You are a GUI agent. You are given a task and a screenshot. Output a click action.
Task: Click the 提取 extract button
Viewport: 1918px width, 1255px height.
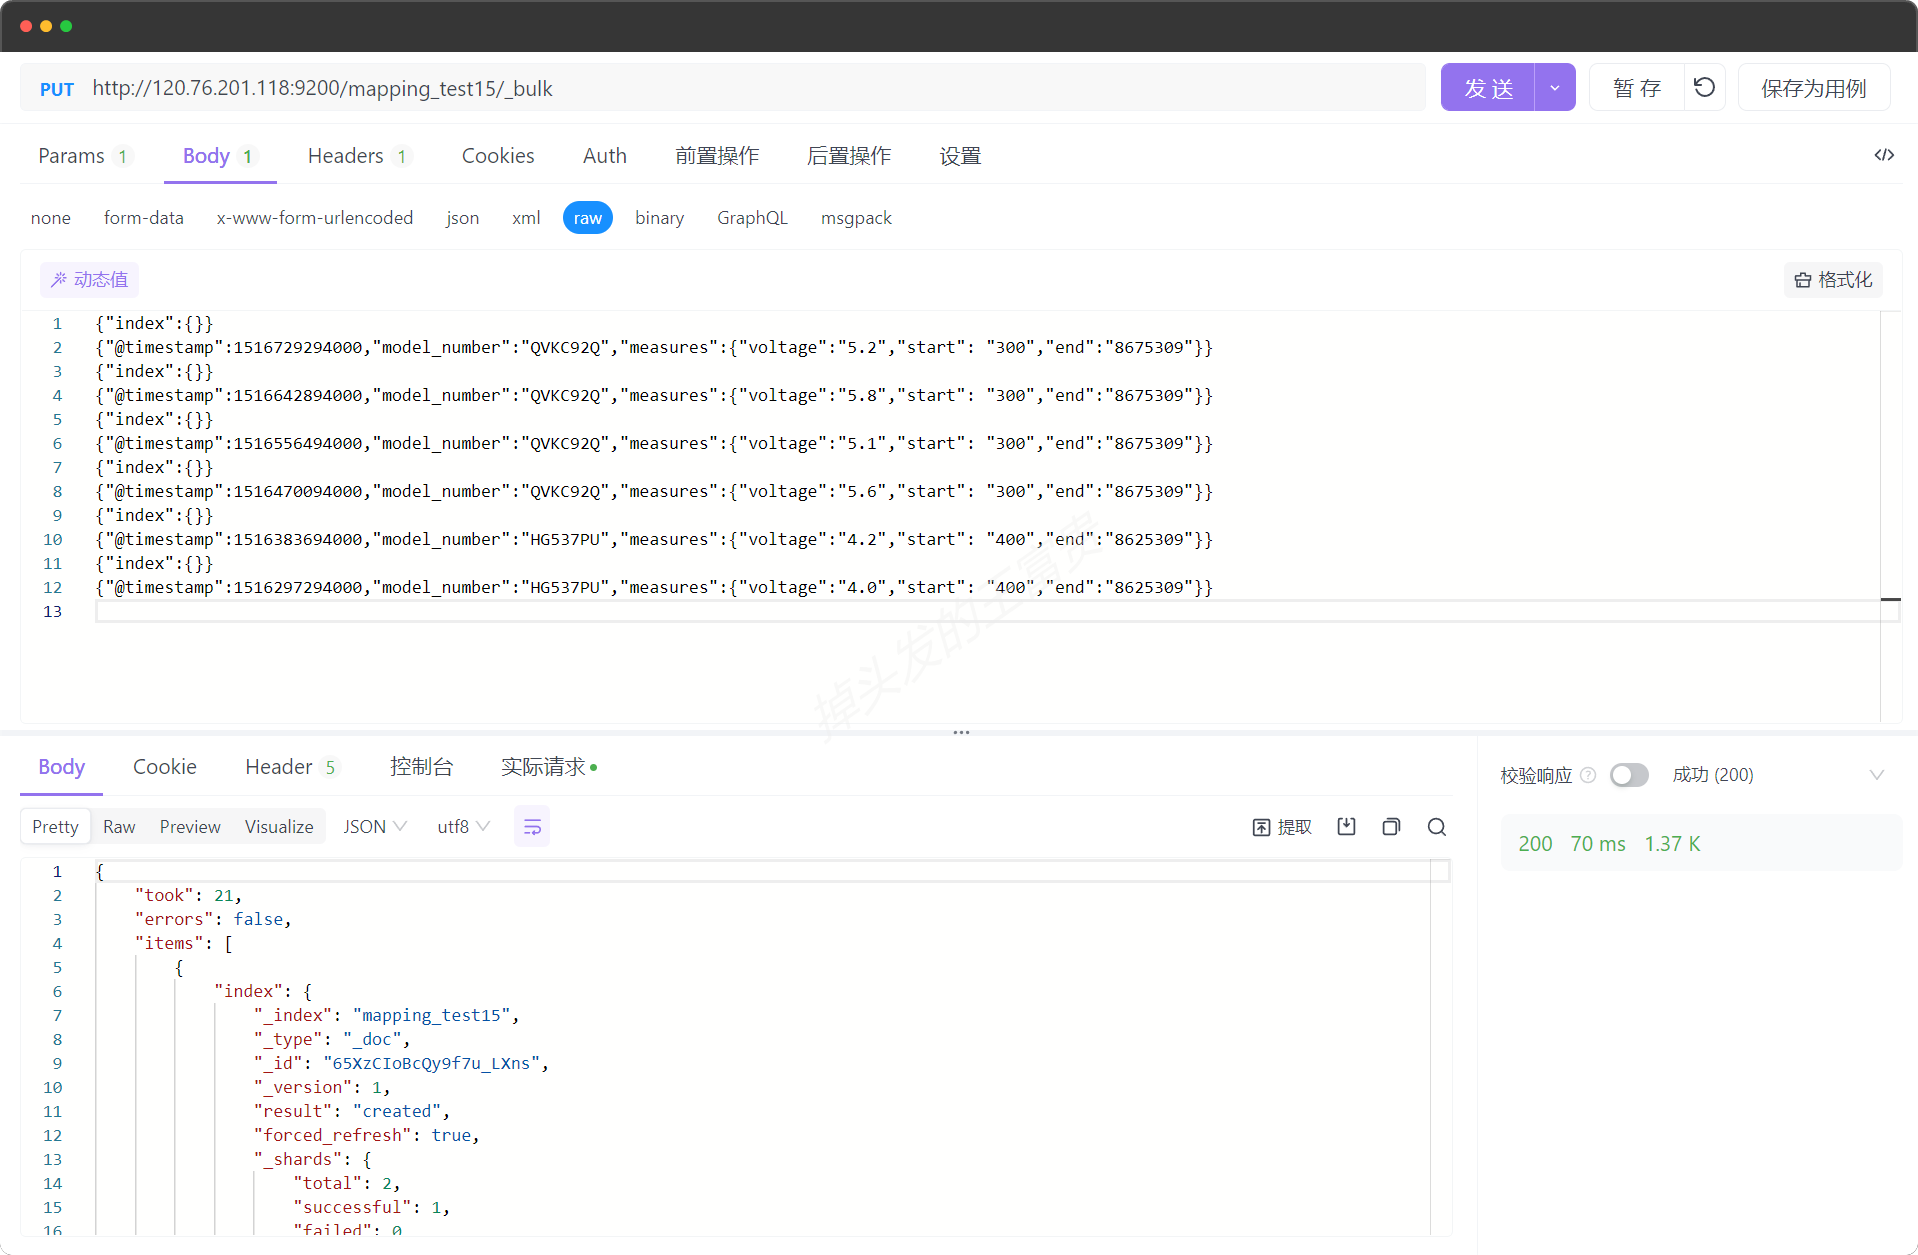(x=1282, y=827)
